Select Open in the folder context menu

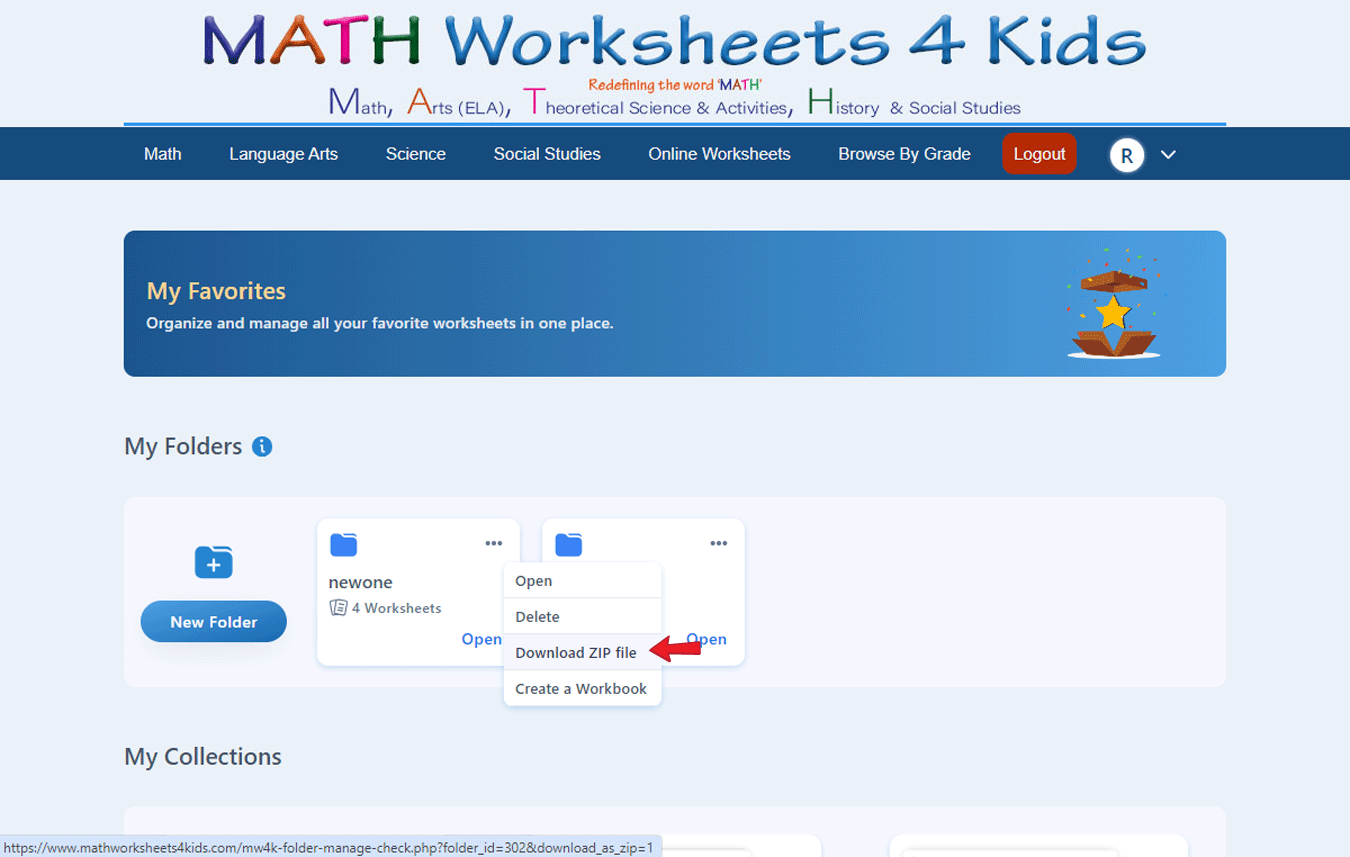click(583, 581)
